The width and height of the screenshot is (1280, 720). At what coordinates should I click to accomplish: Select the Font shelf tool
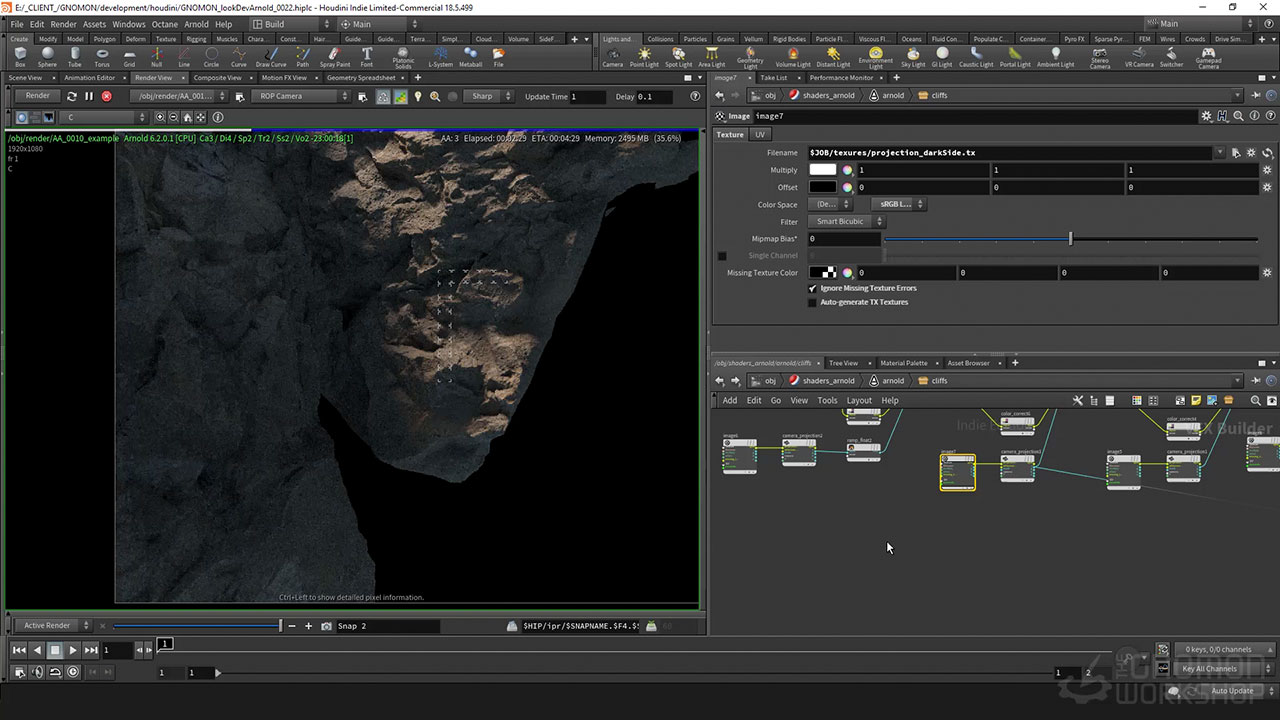[x=367, y=57]
